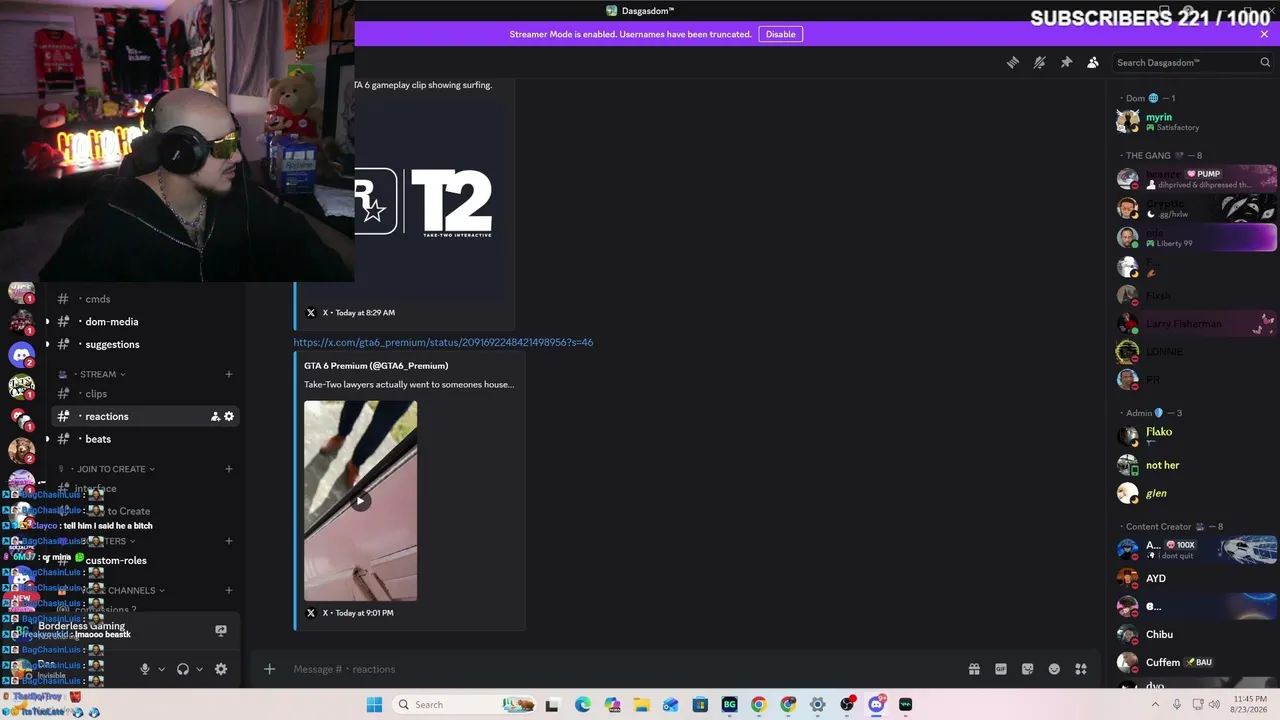Open the Task View taskbar button
This screenshot has width=1280, height=720.
point(552,705)
